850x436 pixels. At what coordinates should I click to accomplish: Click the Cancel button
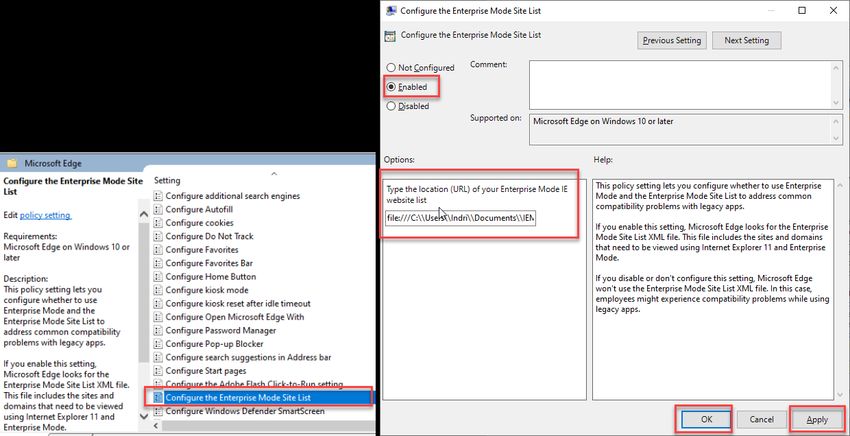(761, 419)
